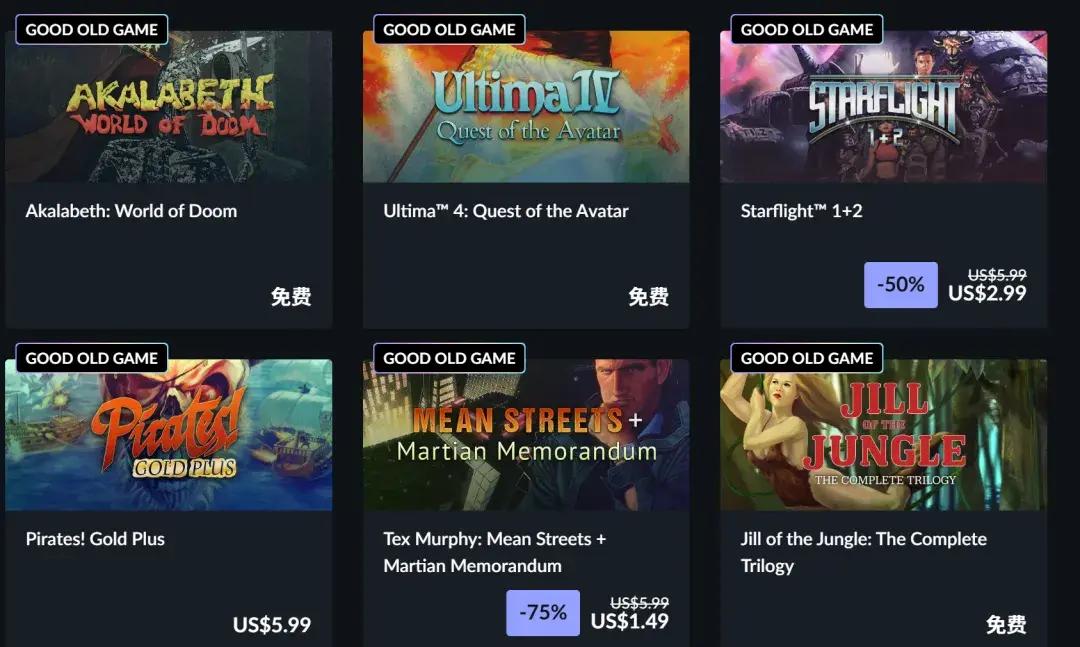Click the US$5.99 price on Pirates! Gold Plus
This screenshot has width=1080, height=647.
(271, 625)
